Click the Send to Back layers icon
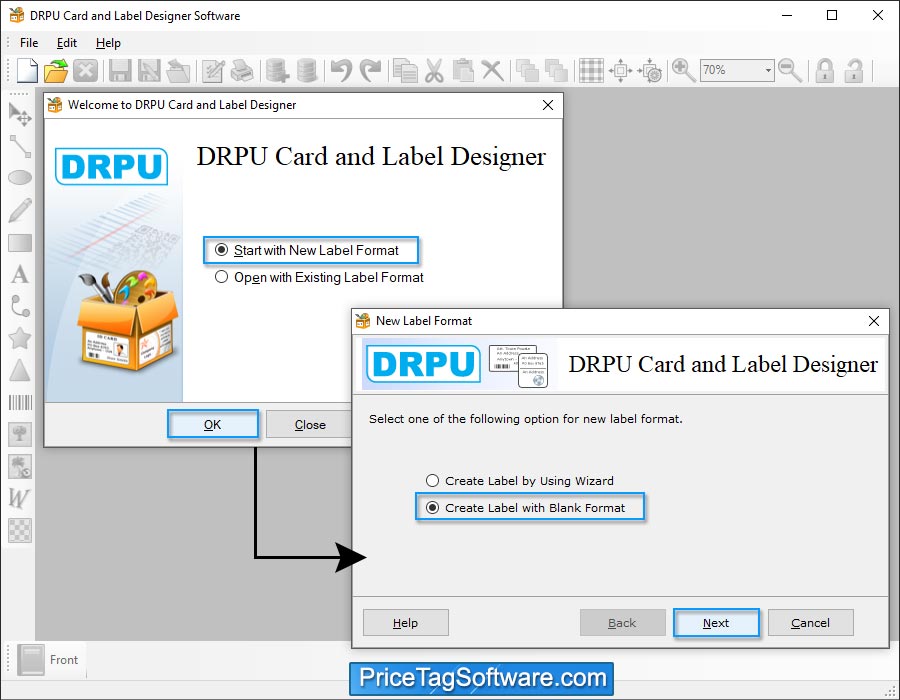900x700 pixels. click(556, 71)
